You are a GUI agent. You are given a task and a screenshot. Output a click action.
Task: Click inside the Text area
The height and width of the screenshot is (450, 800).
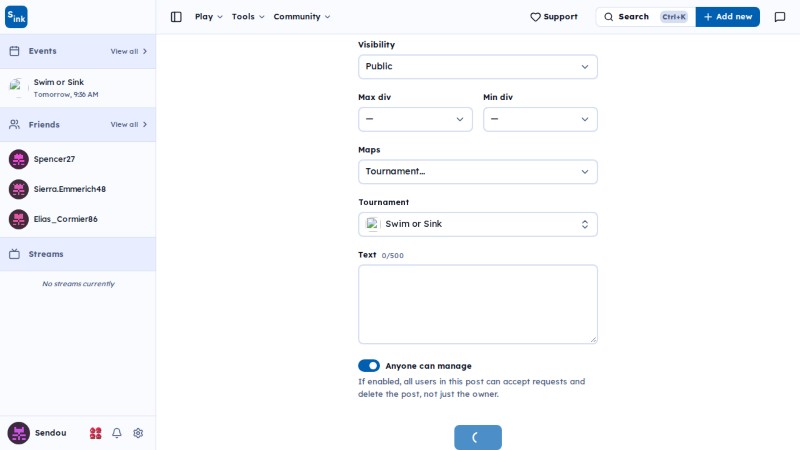478,304
